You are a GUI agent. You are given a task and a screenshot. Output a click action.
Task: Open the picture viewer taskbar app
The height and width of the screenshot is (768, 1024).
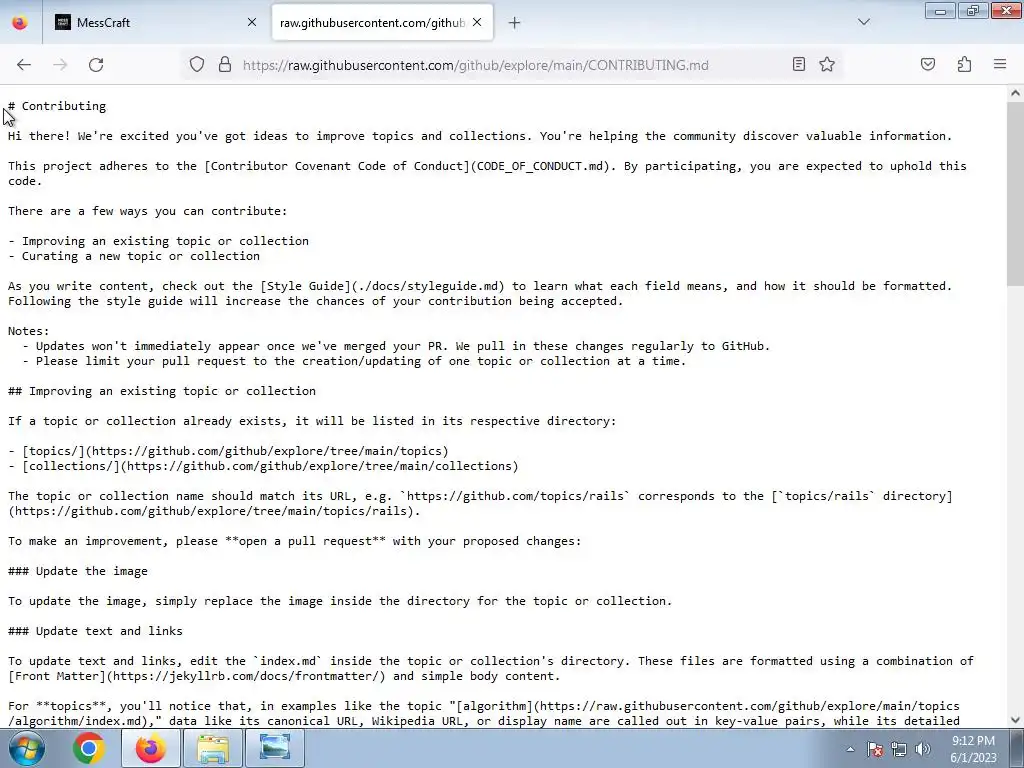pos(275,748)
